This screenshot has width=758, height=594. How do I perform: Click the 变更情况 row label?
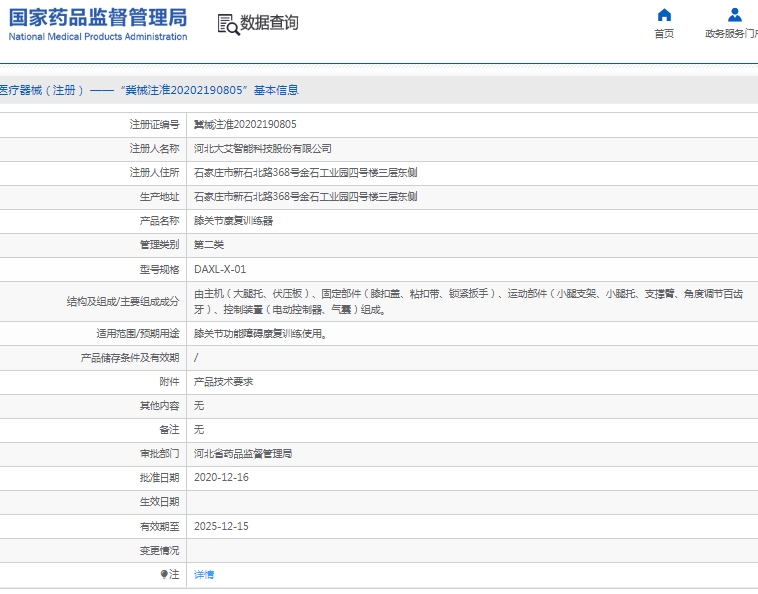(x=160, y=550)
